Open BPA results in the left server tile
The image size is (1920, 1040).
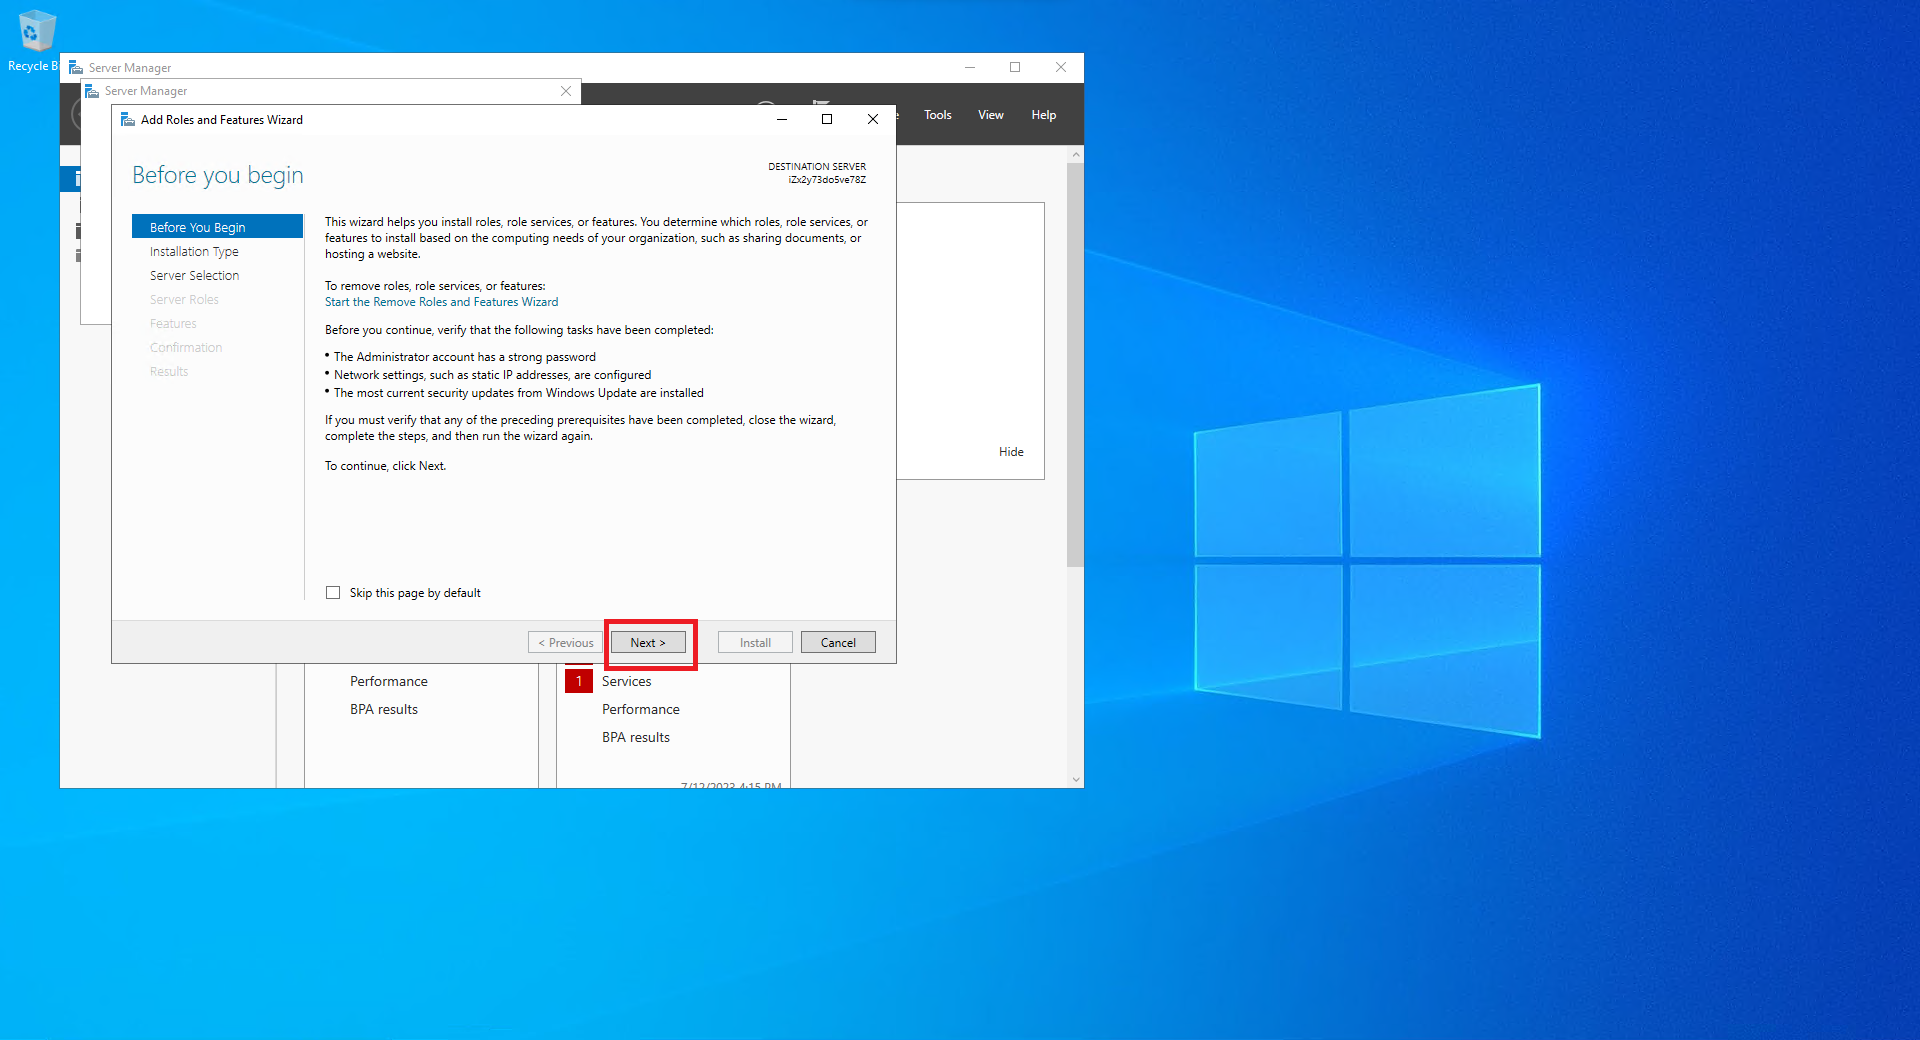click(x=383, y=709)
